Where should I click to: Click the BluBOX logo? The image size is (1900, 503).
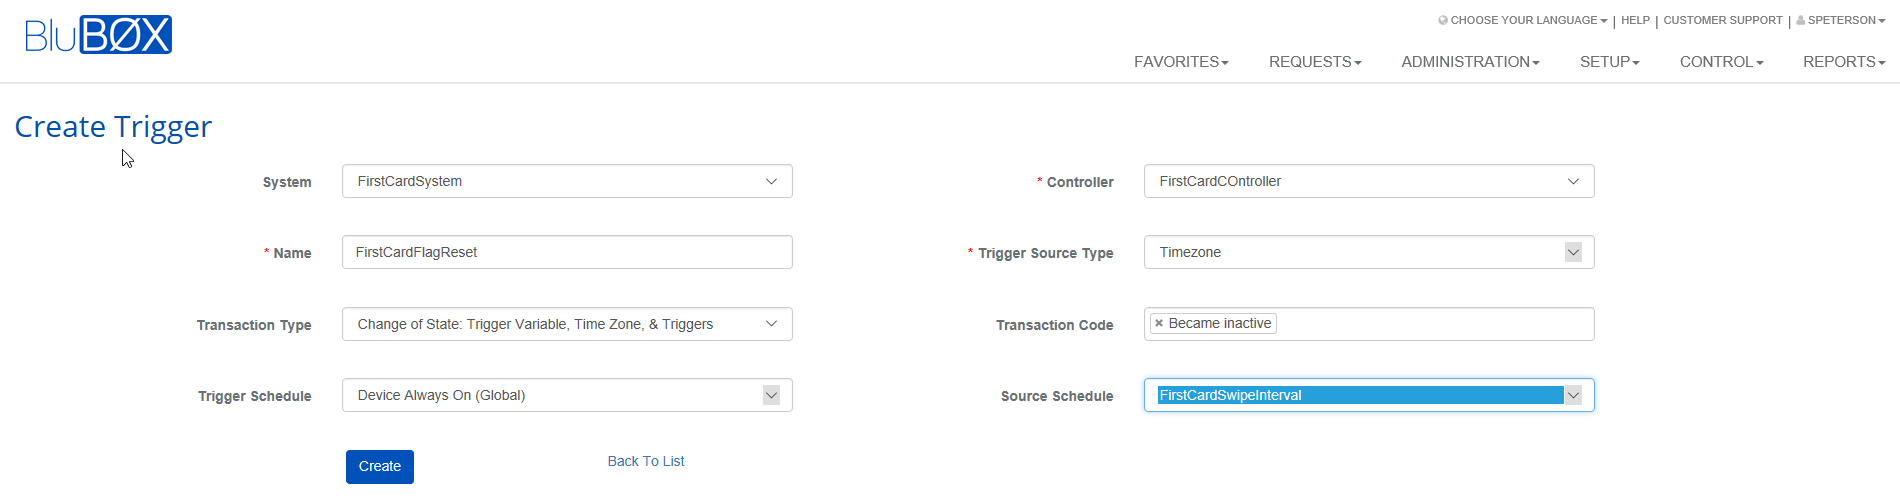point(98,35)
